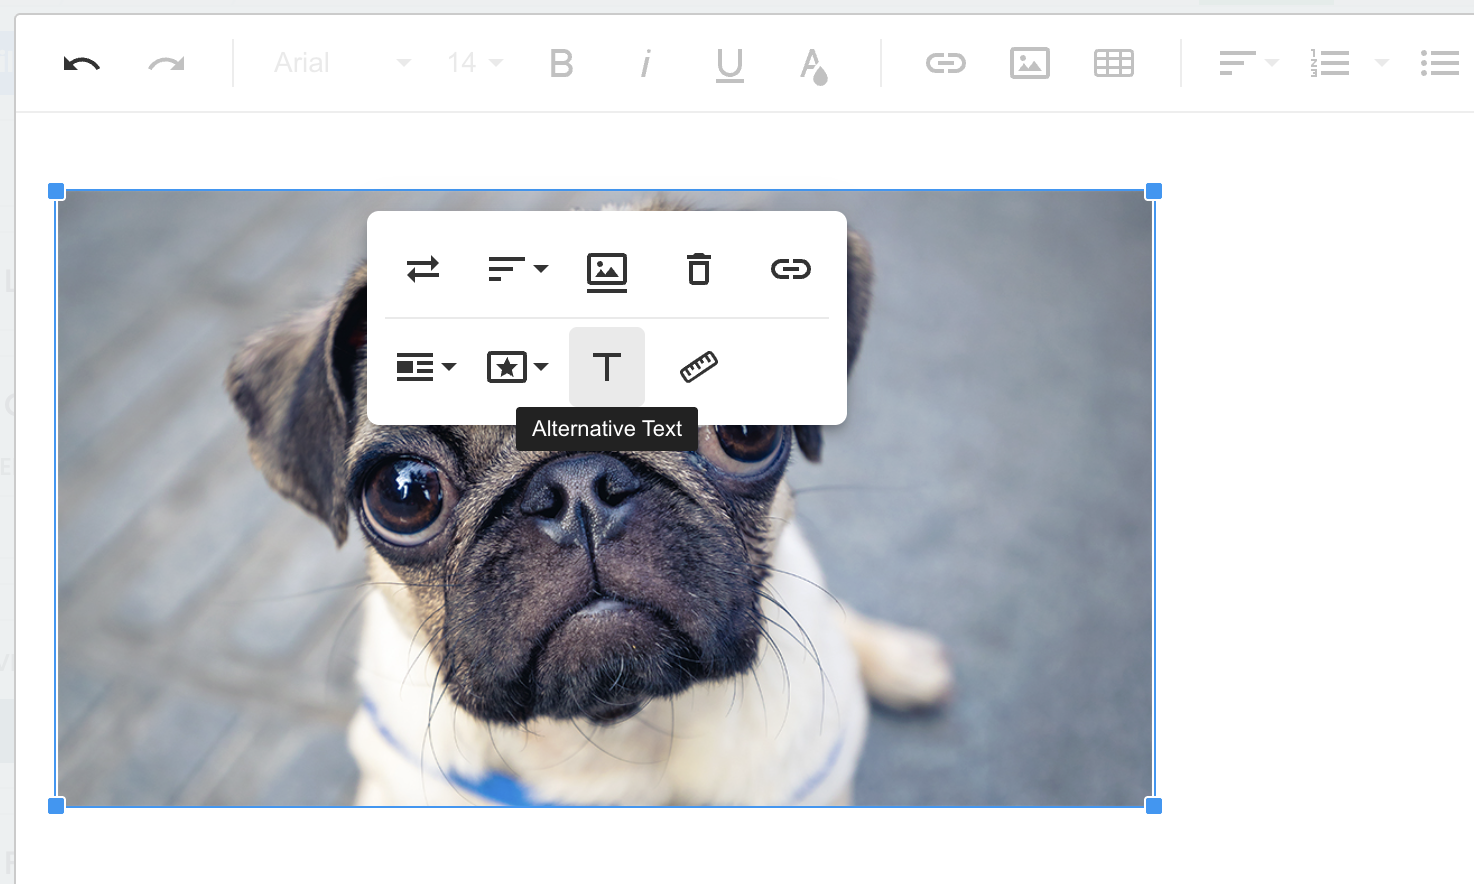The height and width of the screenshot is (884, 1474).
Task: Click the Undo arrow in toolbar
Action: (x=81, y=64)
